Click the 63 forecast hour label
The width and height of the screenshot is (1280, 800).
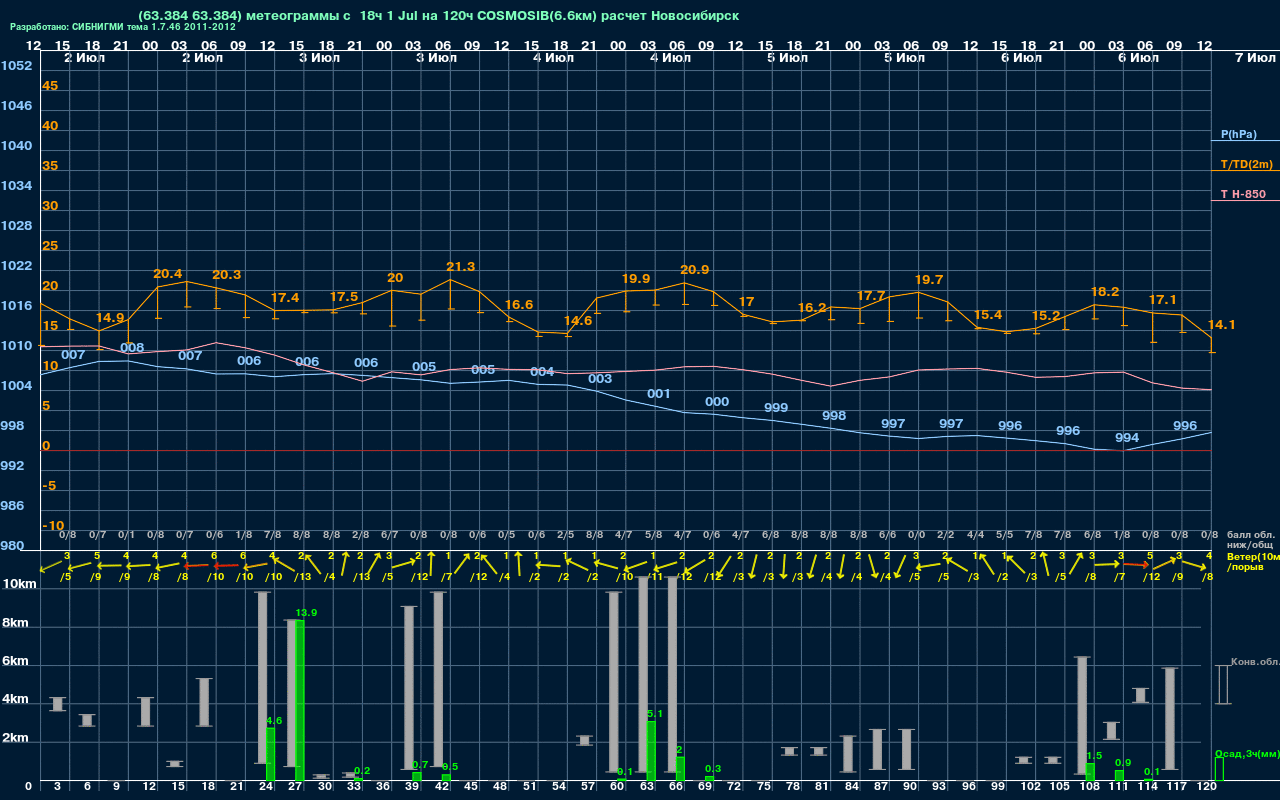[648, 787]
